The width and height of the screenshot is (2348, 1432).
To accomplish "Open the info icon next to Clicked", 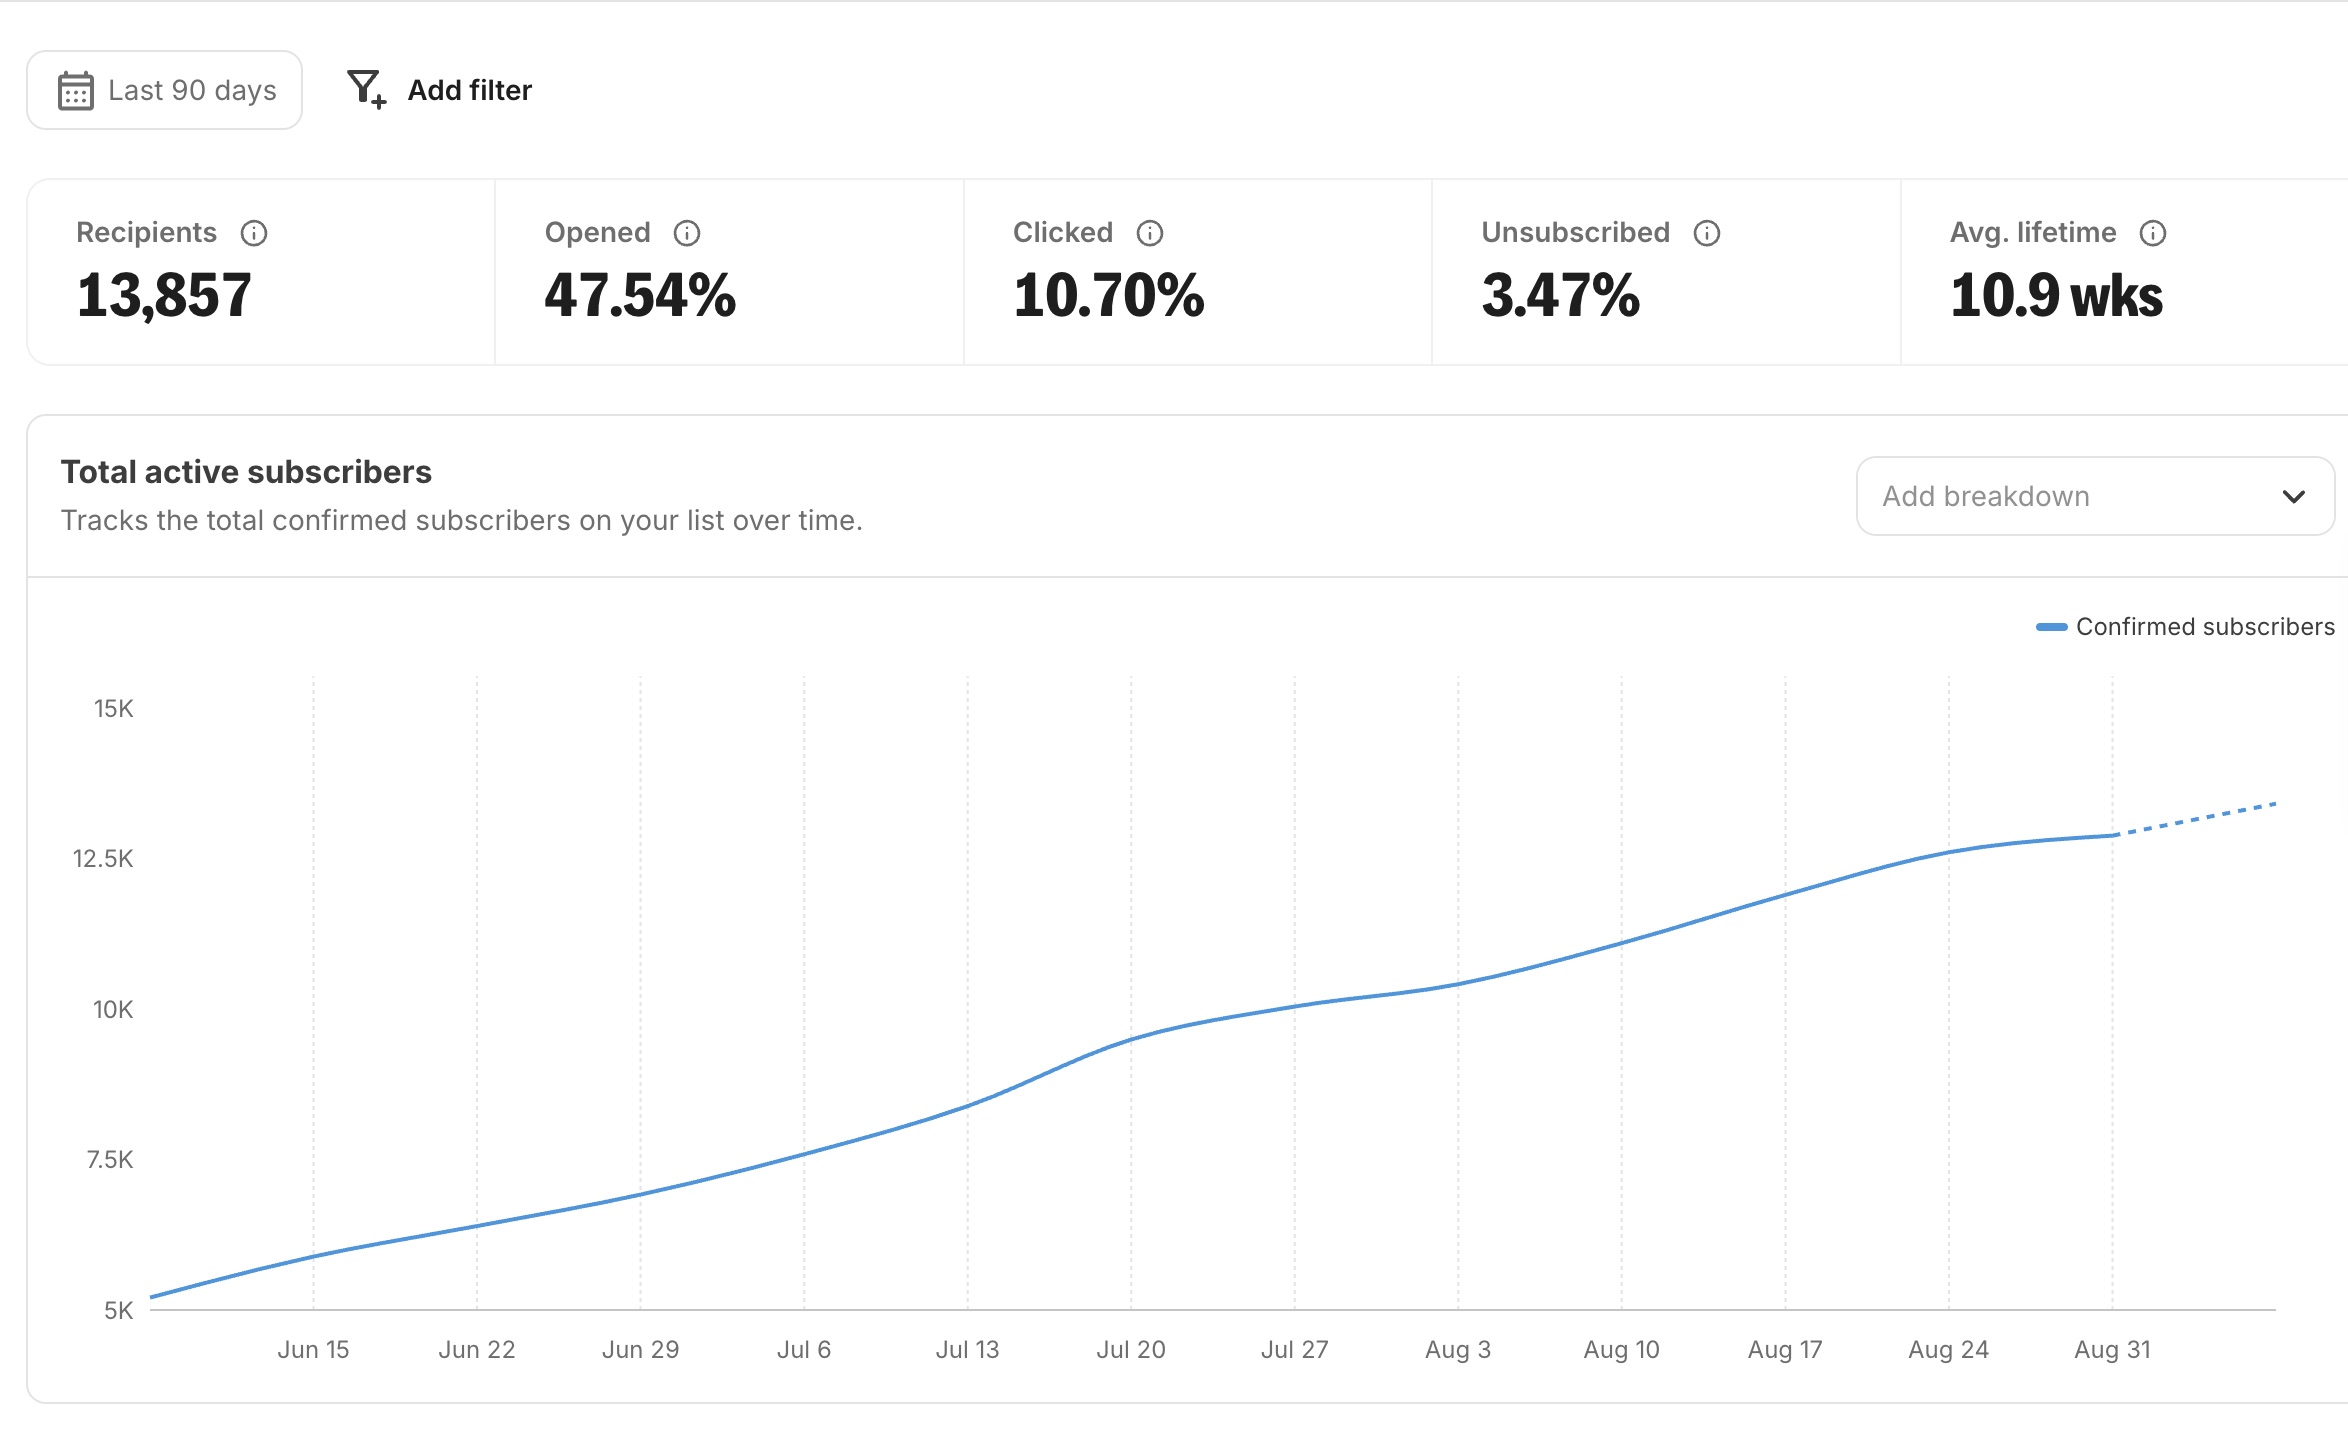I will [x=1150, y=233].
